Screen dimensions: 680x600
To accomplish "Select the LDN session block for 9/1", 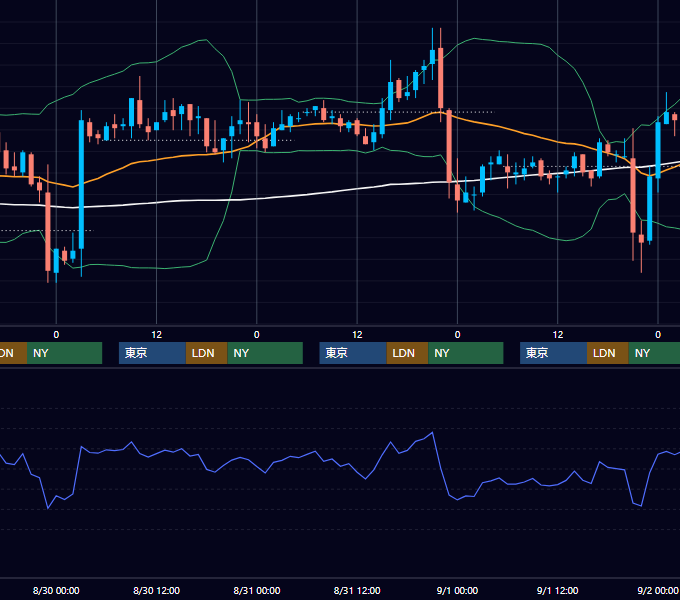I will pos(608,353).
